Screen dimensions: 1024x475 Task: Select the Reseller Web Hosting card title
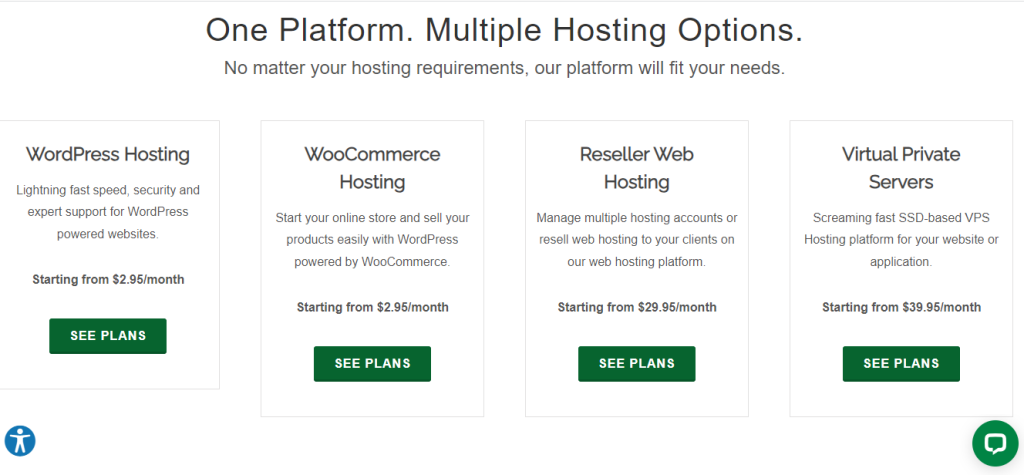[637, 168]
